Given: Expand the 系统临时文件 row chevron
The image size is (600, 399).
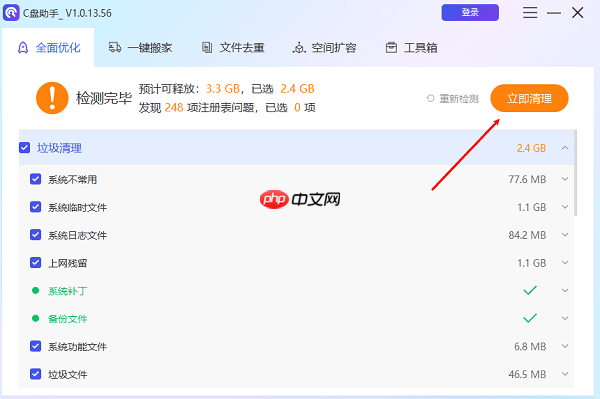Looking at the screenshot, I should coord(565,207).
